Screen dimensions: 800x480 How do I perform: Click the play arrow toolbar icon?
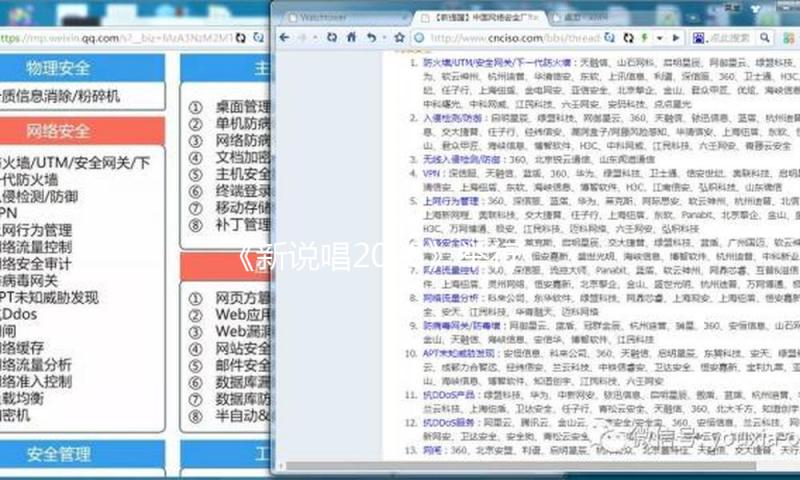pyautogui.click(x=676, y=38)
